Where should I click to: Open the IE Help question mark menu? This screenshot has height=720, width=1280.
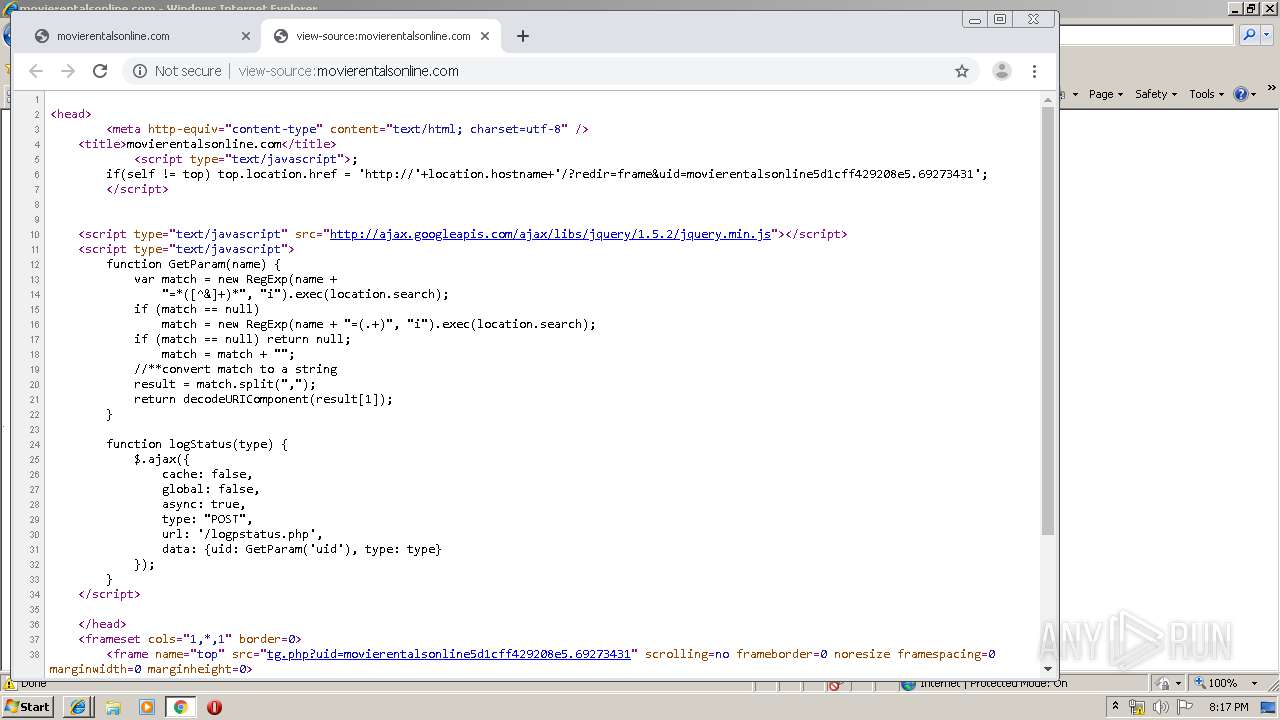tap(1244, 94)
